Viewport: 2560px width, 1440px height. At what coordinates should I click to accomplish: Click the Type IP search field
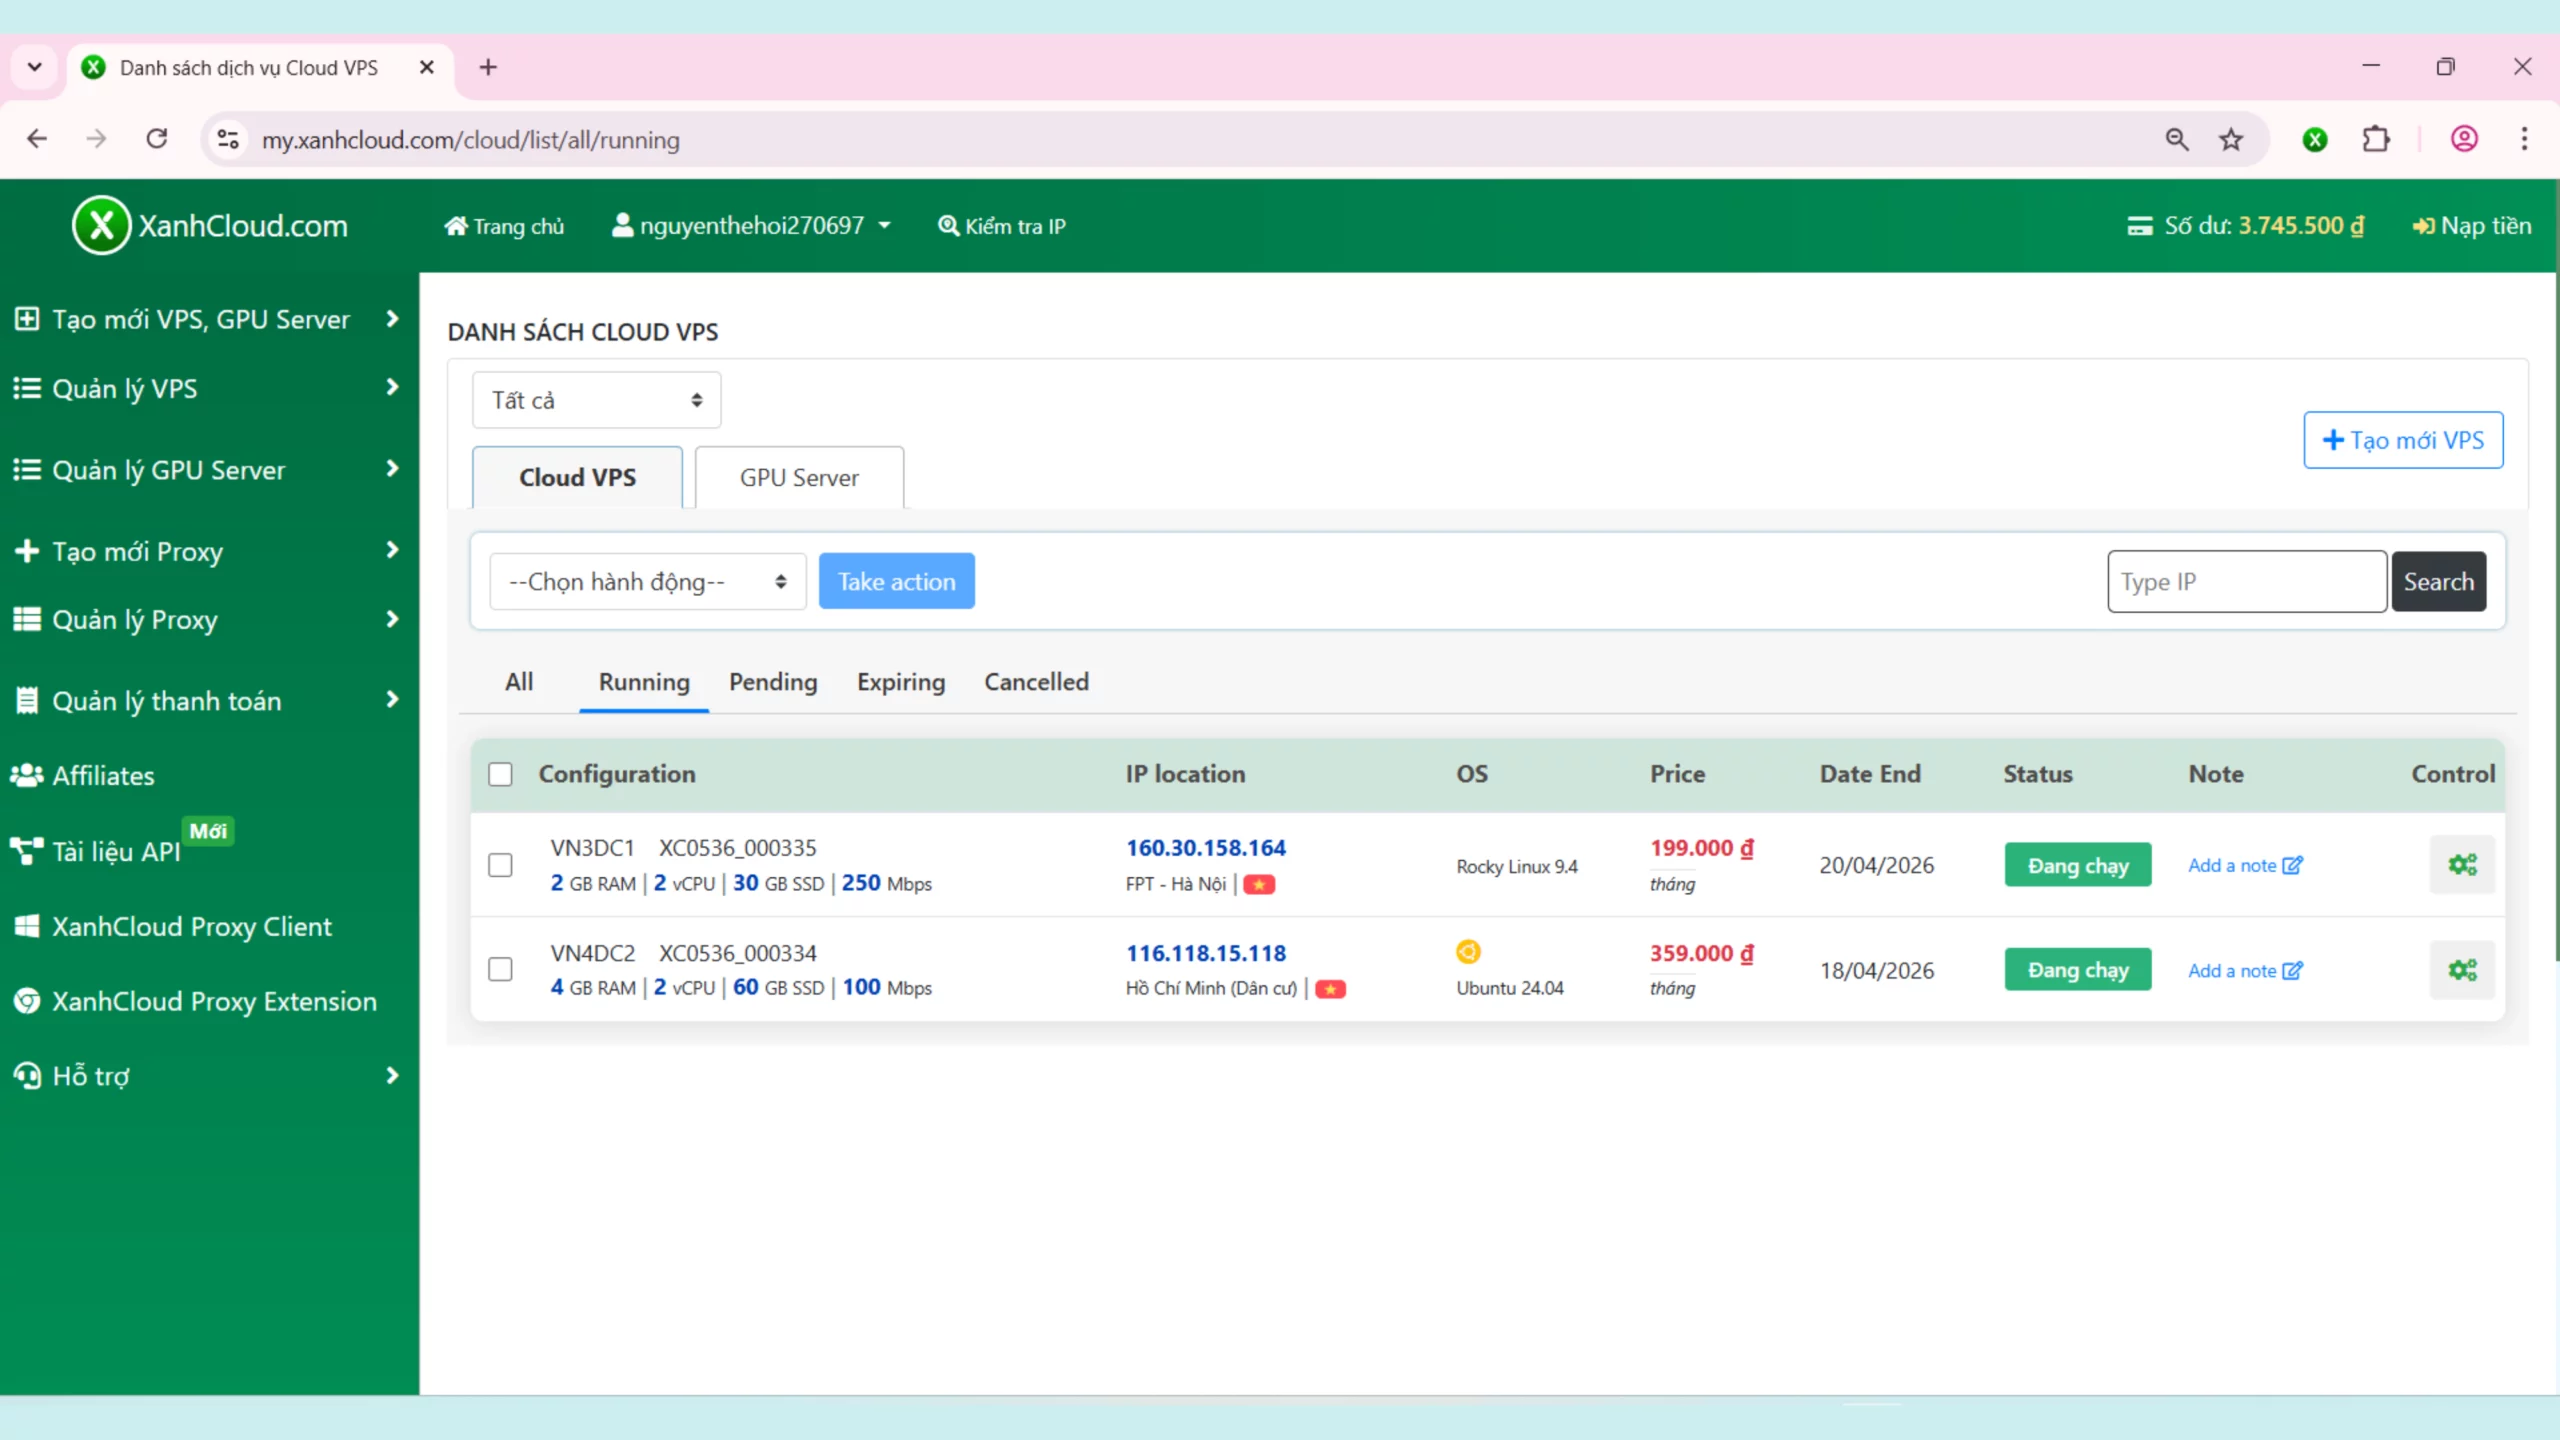click(x=2245, y=581)
